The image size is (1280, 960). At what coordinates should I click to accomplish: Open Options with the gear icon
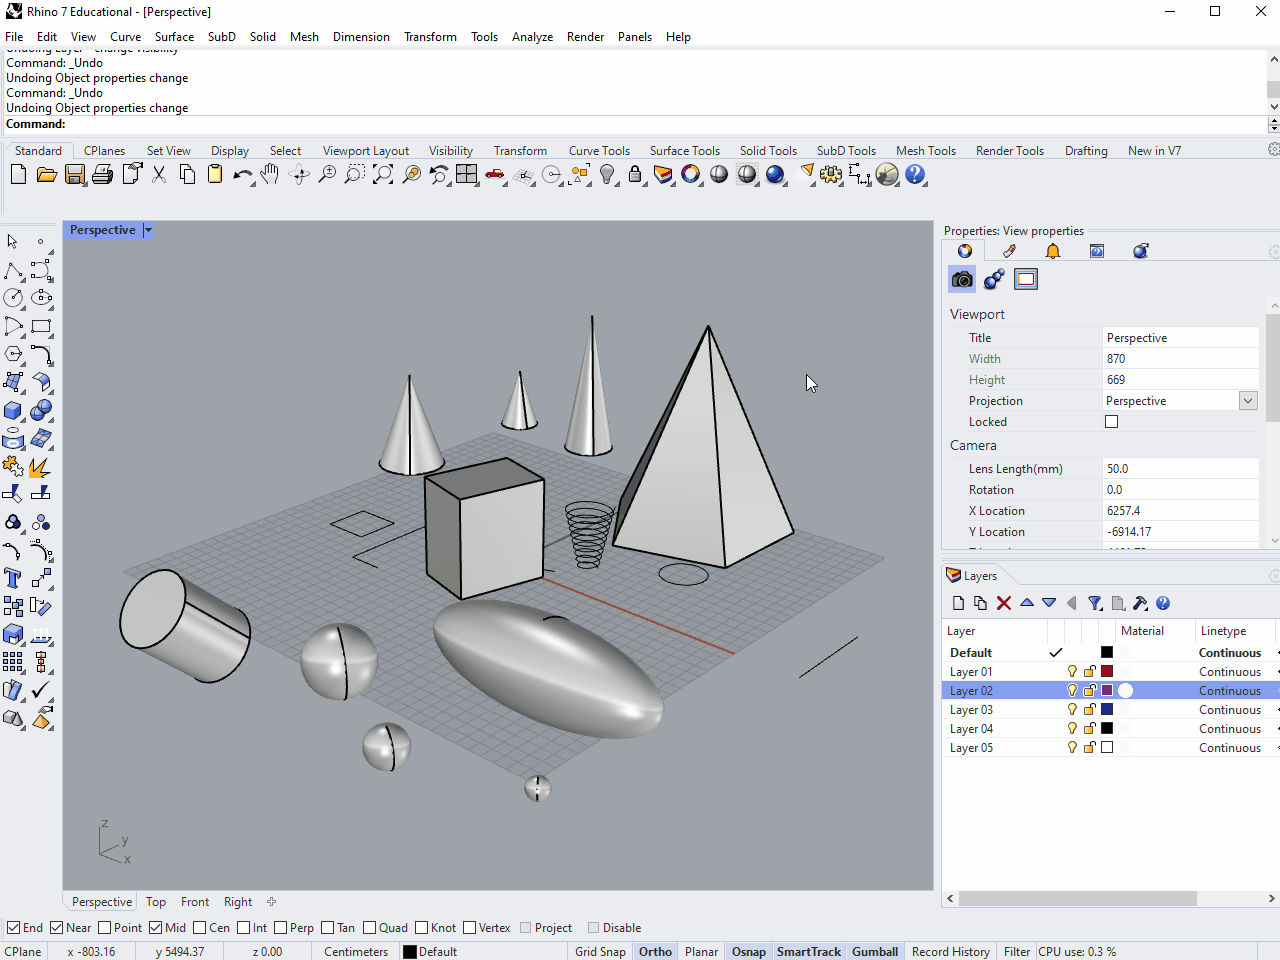coord(831,174)
